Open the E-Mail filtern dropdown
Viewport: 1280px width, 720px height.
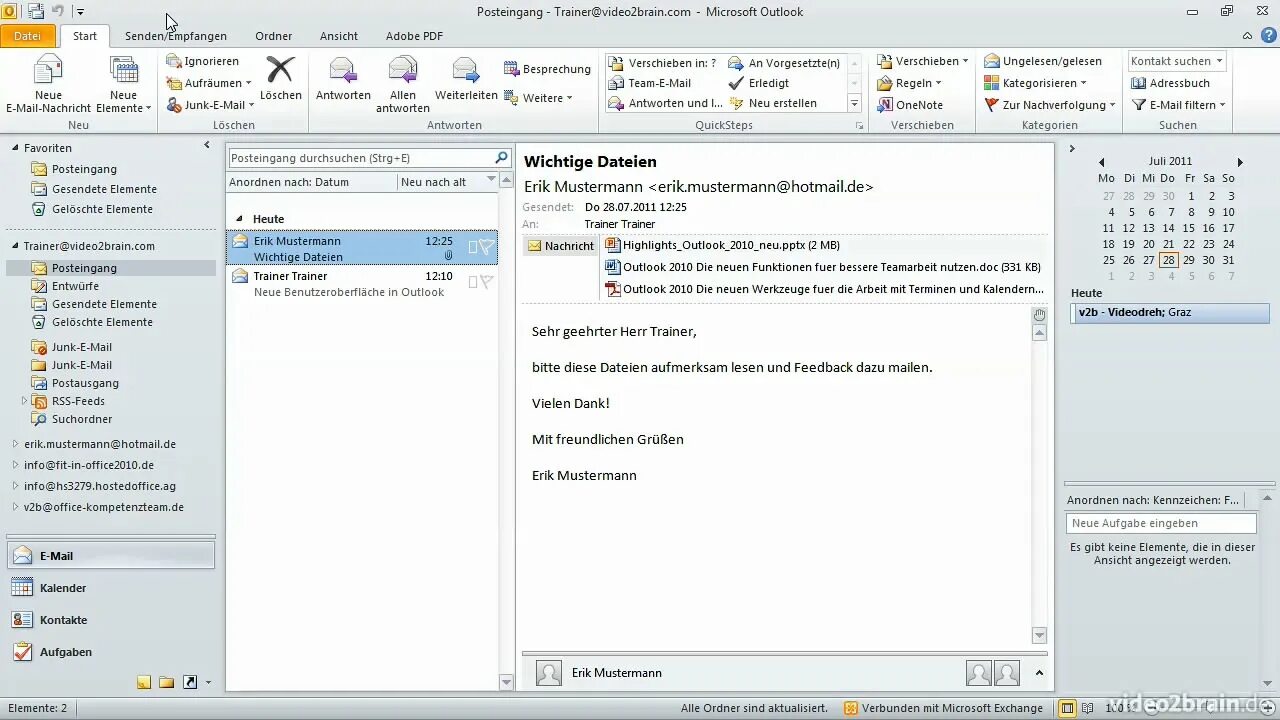pos(1178,105)
